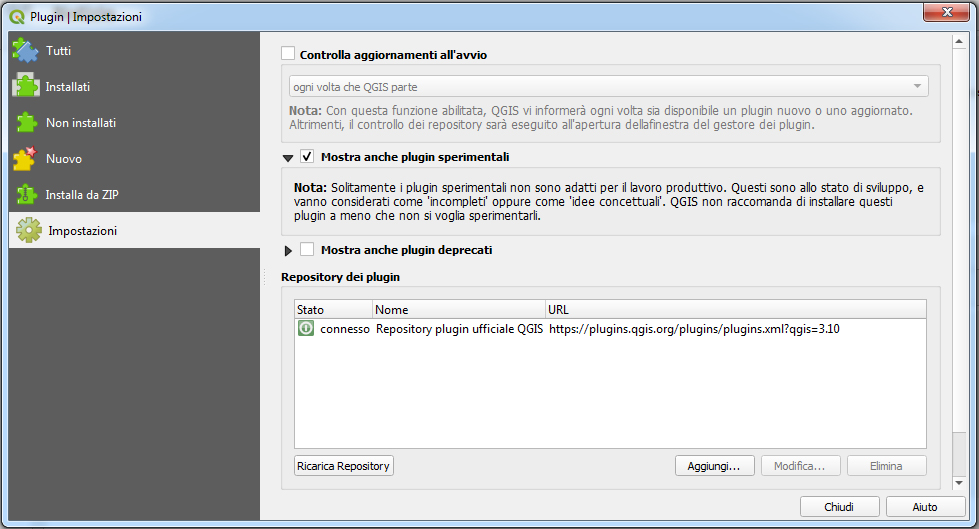
Task: Uncheck Mostra anche plugin sperimentali
Action: (x=307, y=156)
